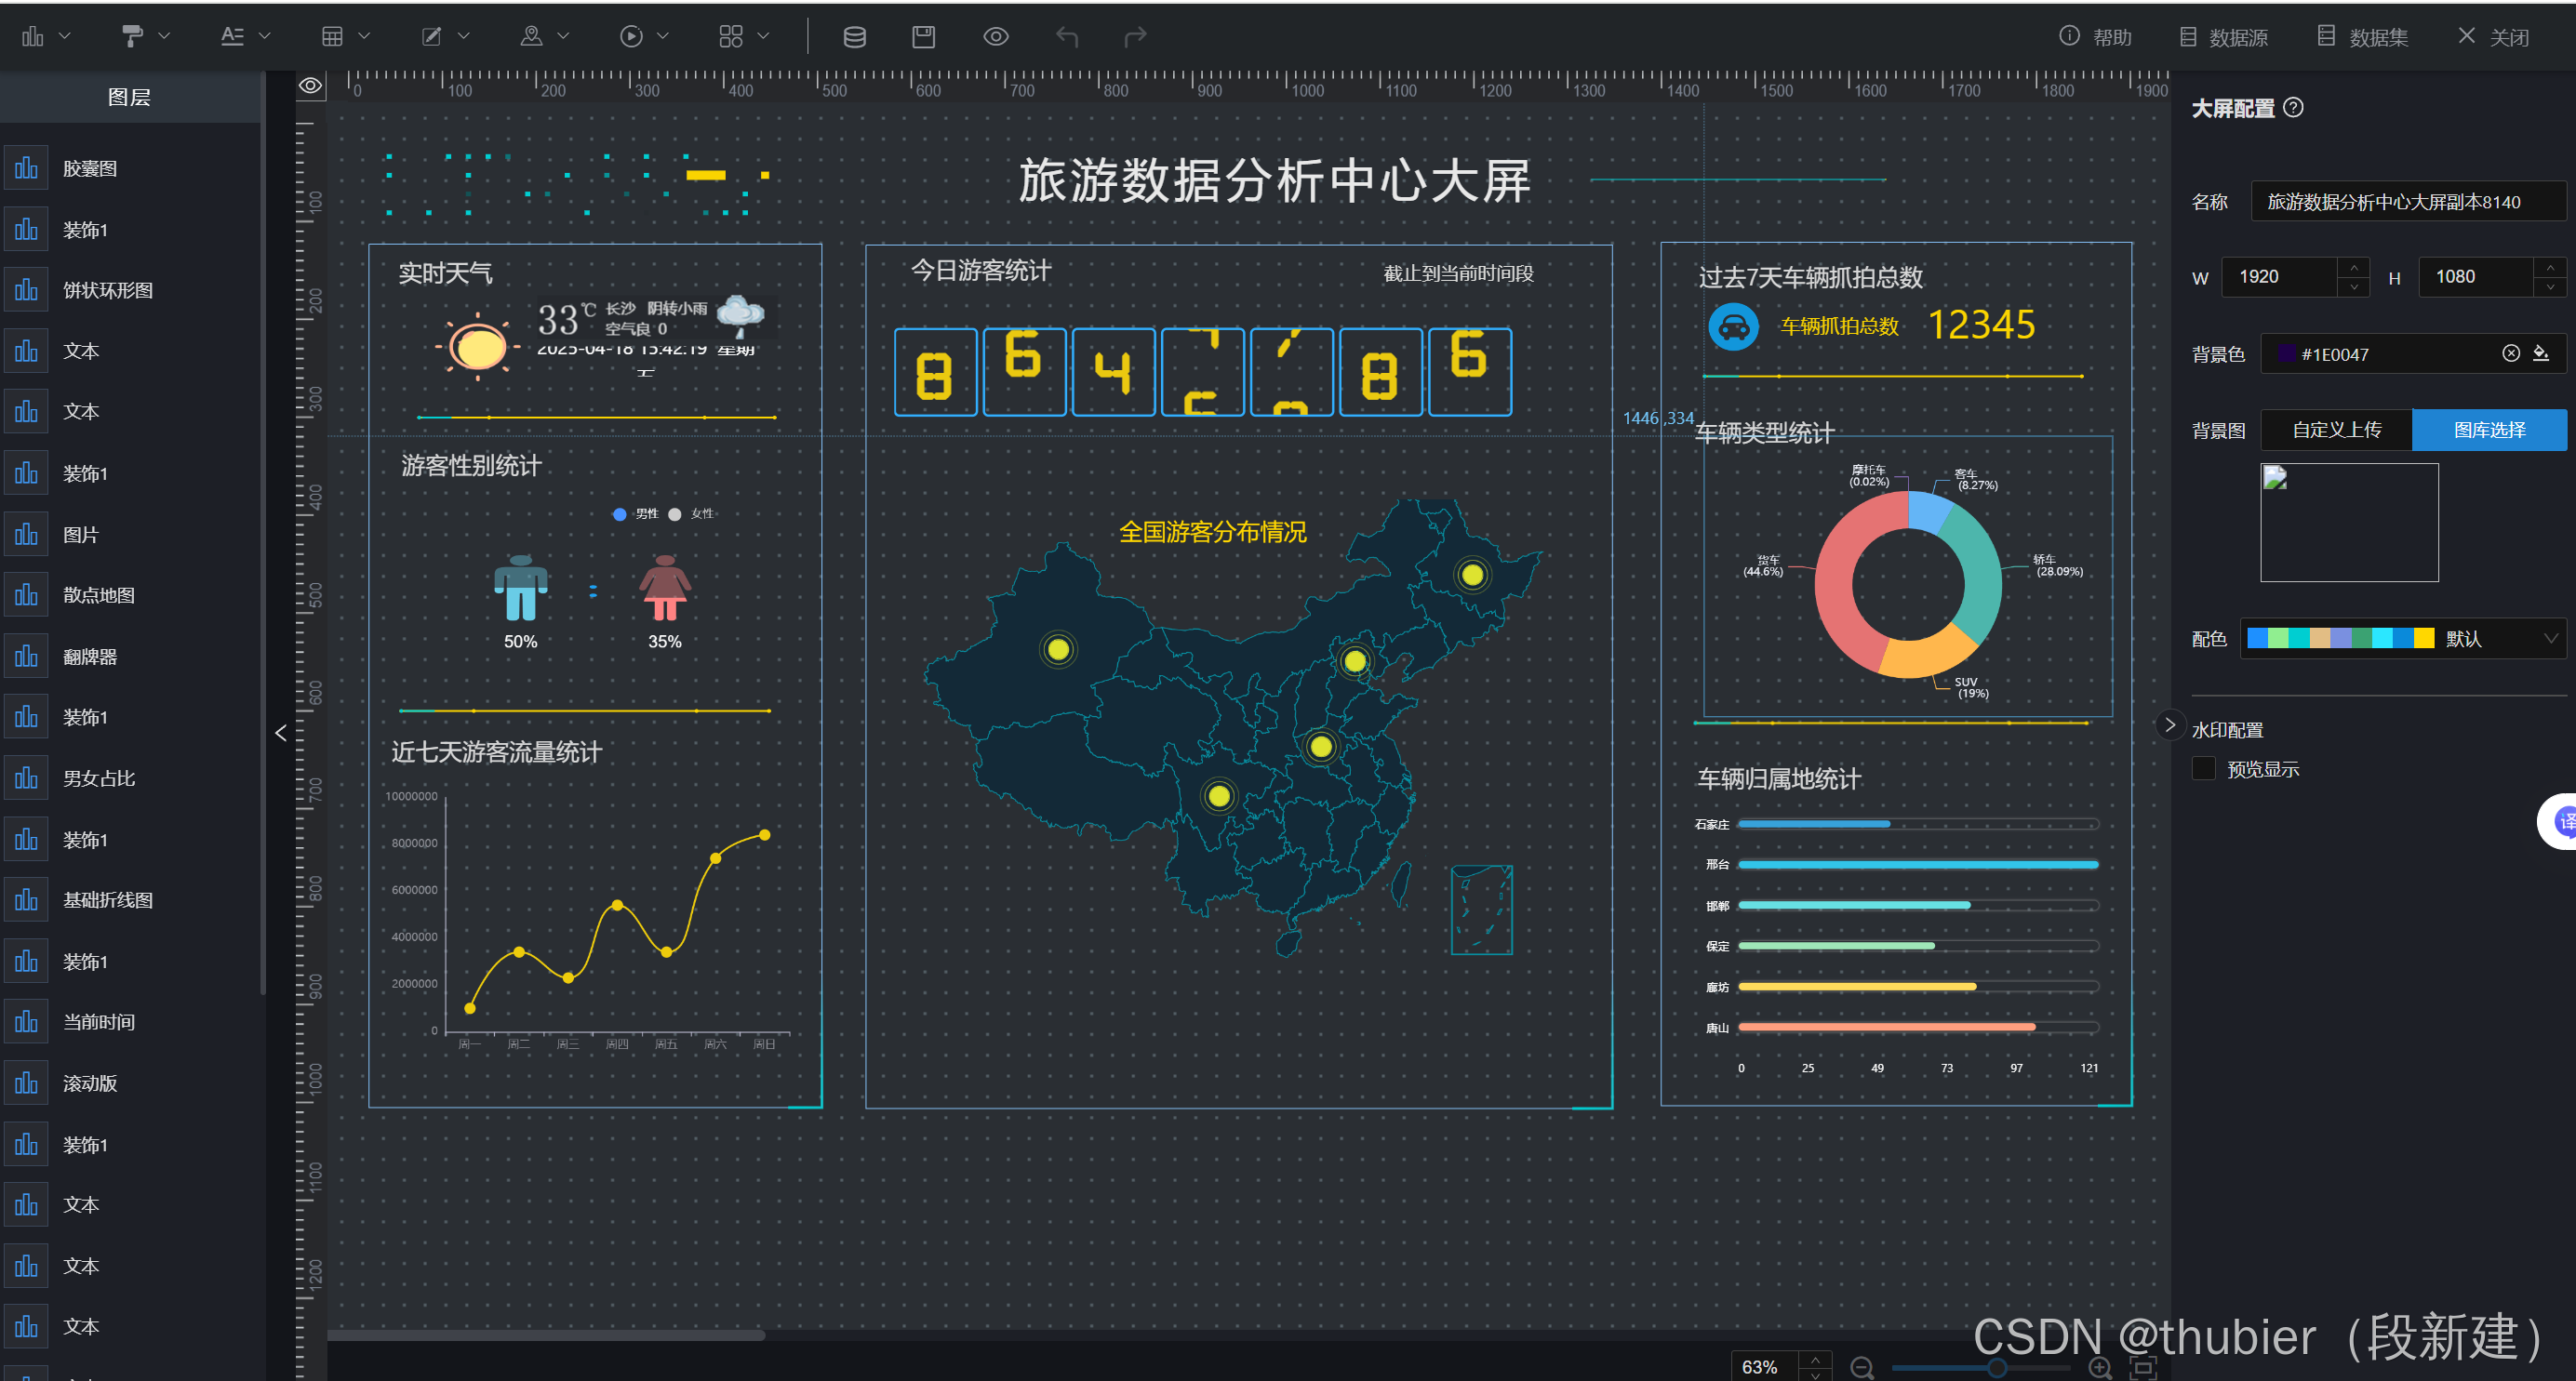
Task: Select the 散点地图 layer in the list
Action: pos(98,595)
